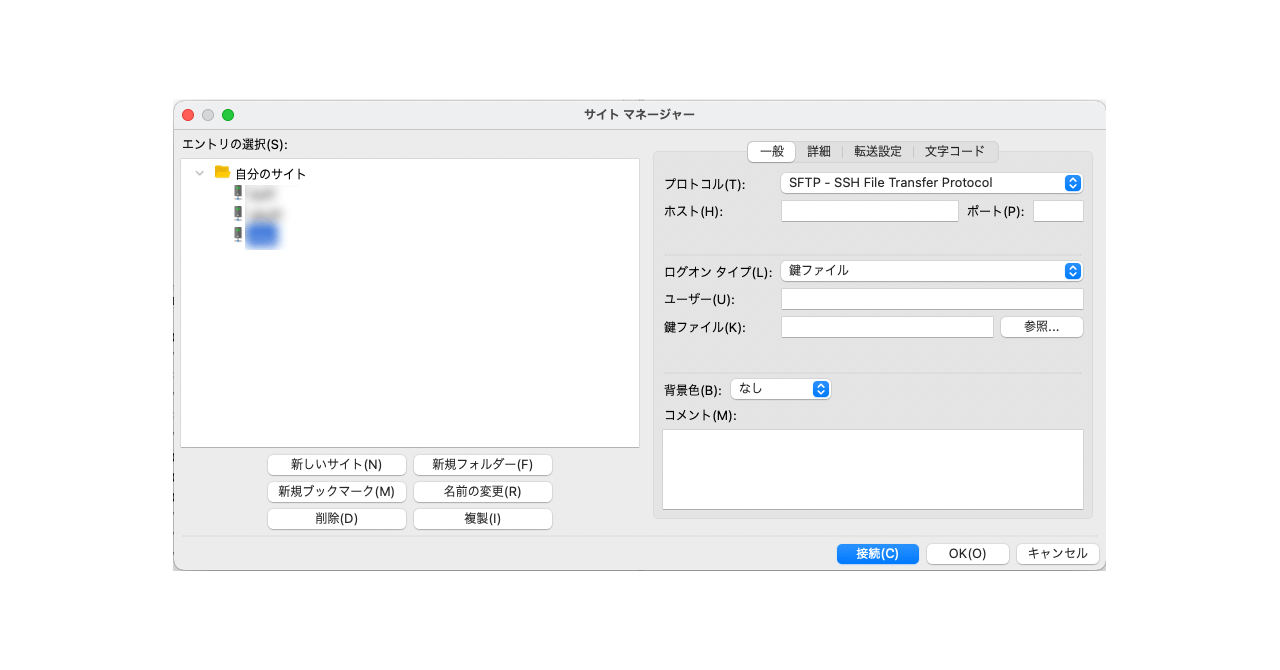Image resolution: width=1280 pixels, height=670 pixels.
Task: Select the second server entry icon in tree
Action: pyautogui.click(x=238, y=214)
